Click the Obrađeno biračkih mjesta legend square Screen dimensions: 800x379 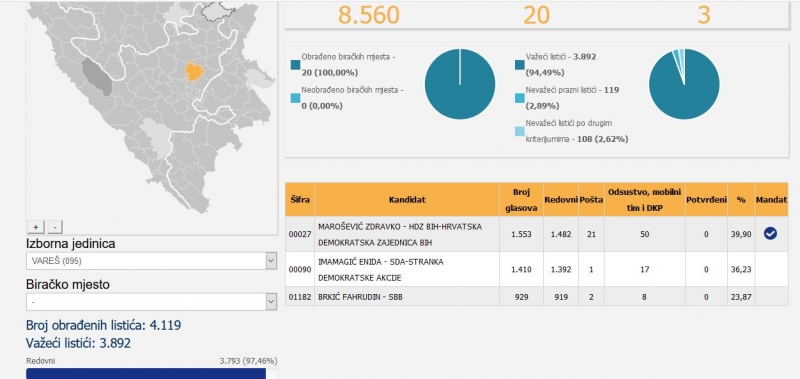(295, 65)
